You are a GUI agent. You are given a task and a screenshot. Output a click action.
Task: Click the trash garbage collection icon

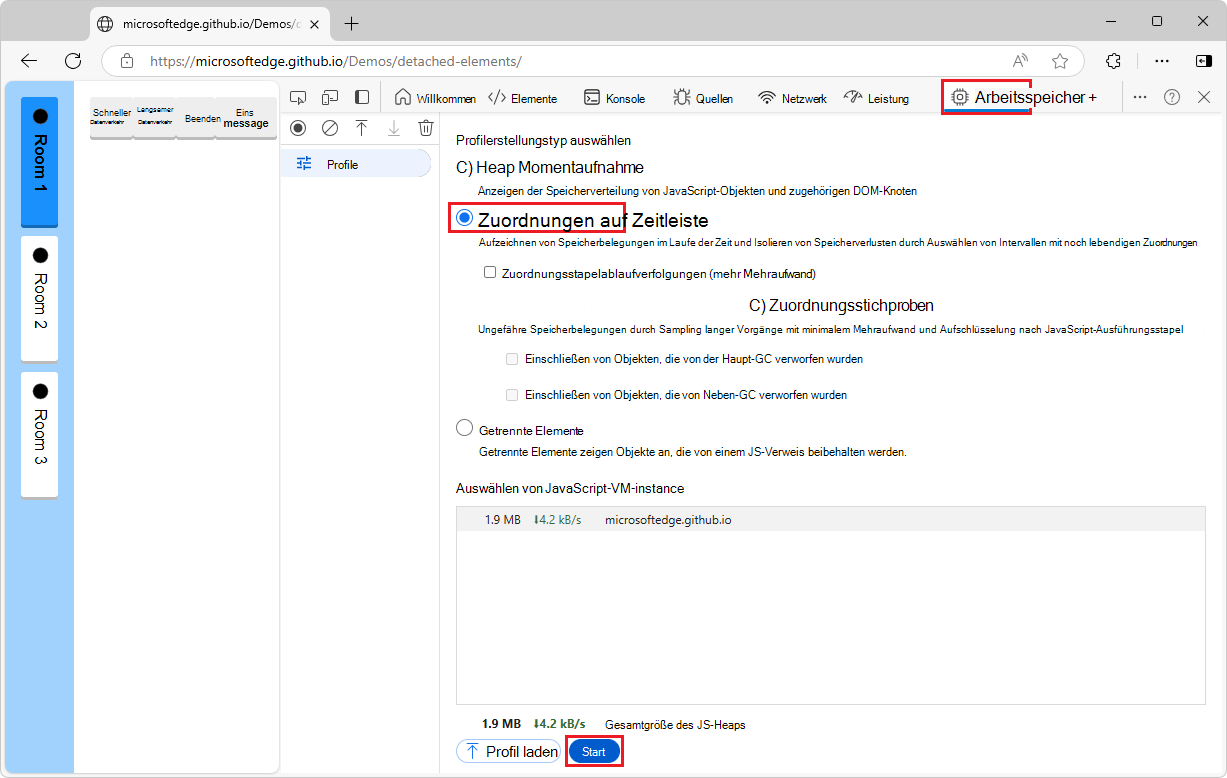(x=426, y=128)
